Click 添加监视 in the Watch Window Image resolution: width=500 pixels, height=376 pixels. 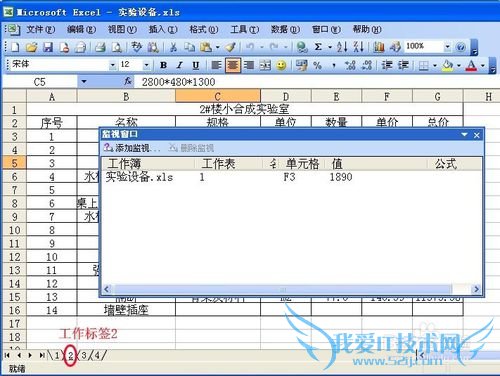pyautogui.click(x=132, y=148)
